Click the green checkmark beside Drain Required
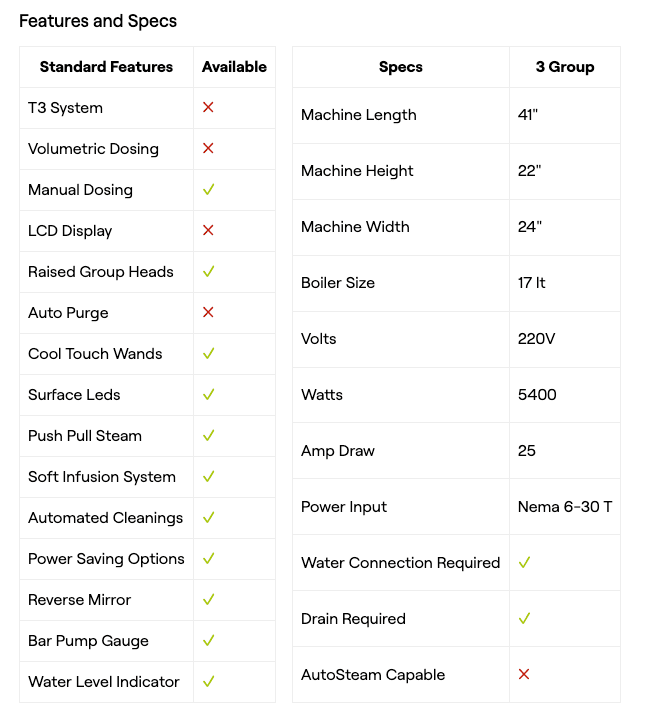 (x=524, y=618)
